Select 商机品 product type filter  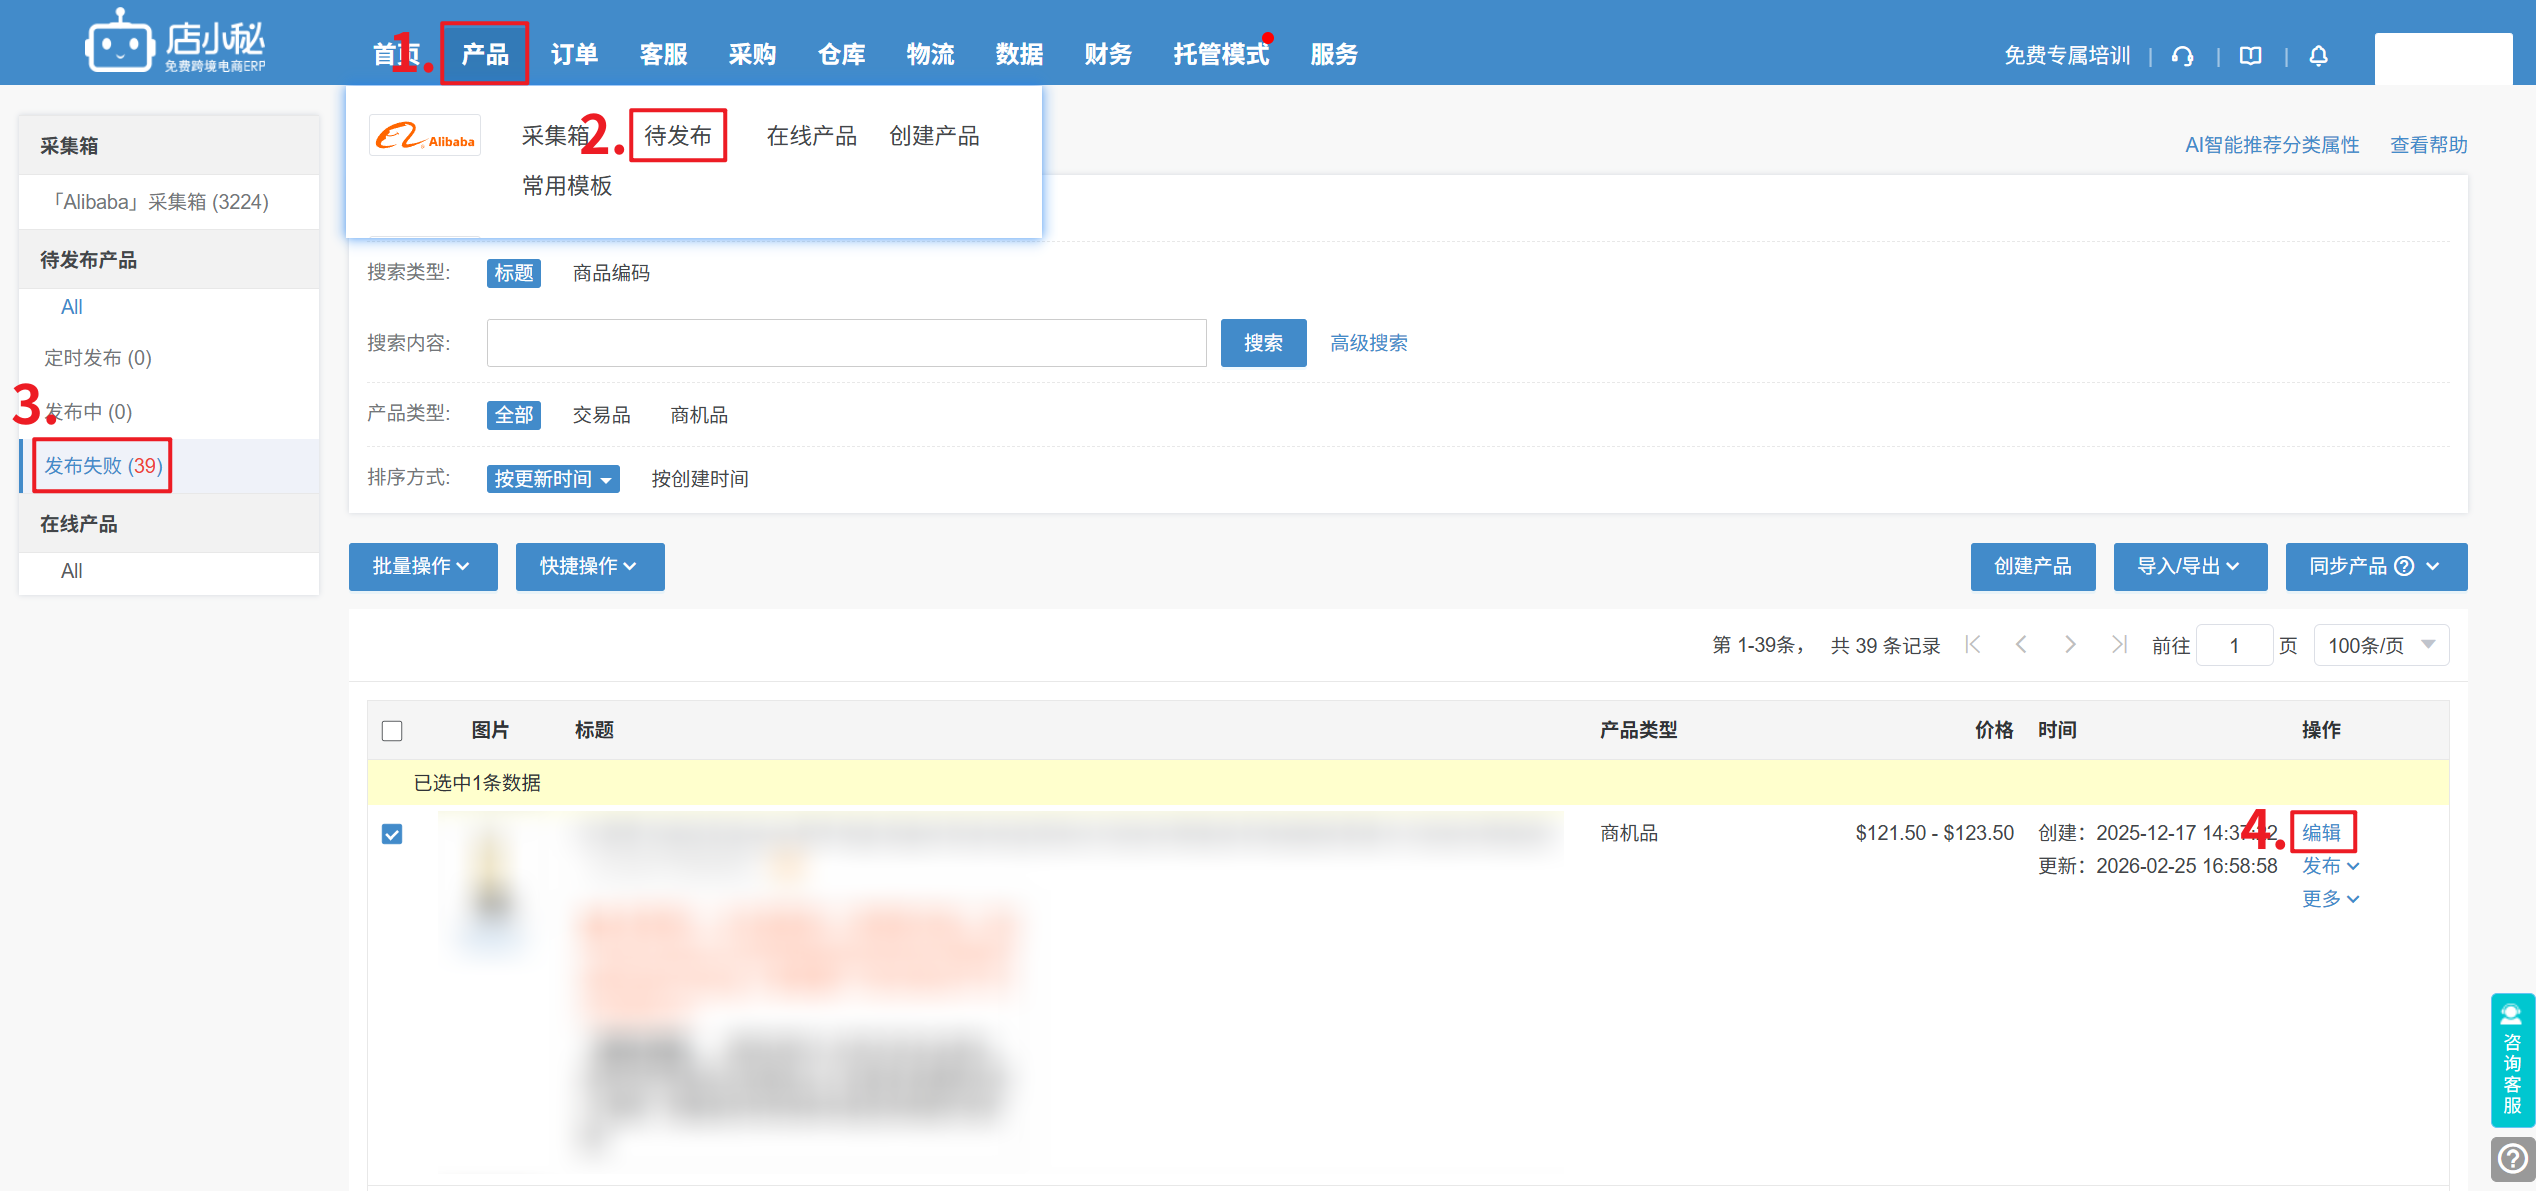(x=699, y=415)
